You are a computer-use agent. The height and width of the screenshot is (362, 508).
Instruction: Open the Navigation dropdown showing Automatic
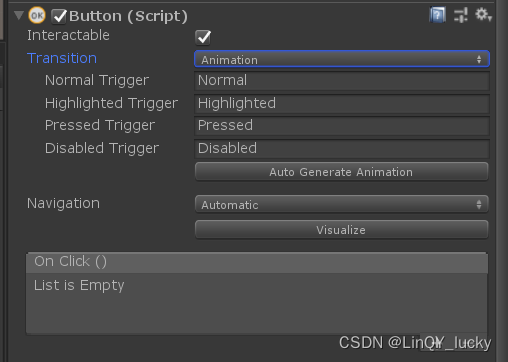[342, 204]
